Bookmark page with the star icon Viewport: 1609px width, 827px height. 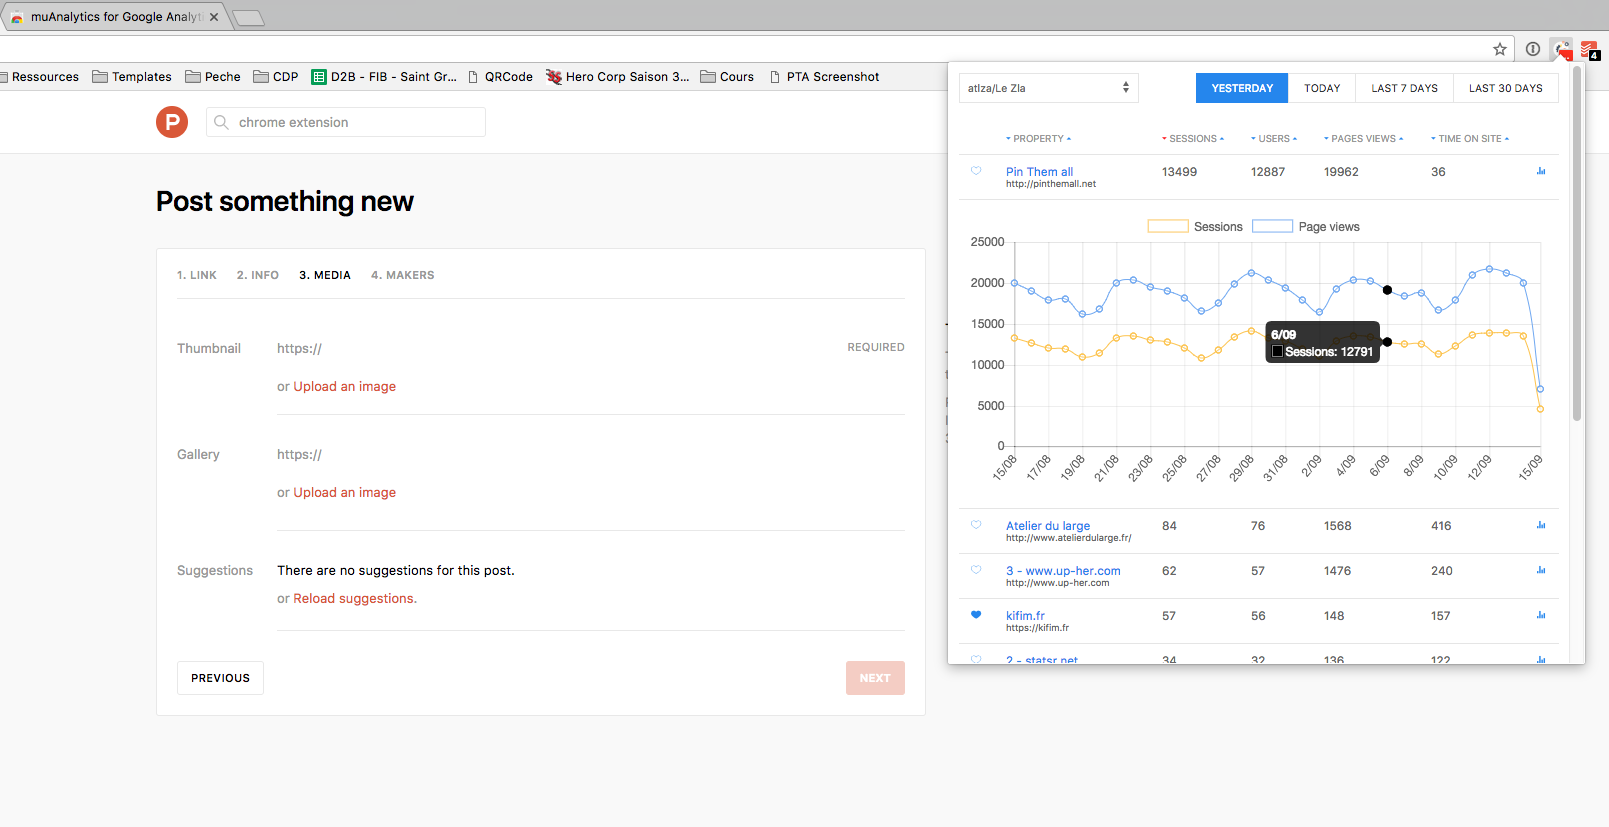pos(1500,49)
